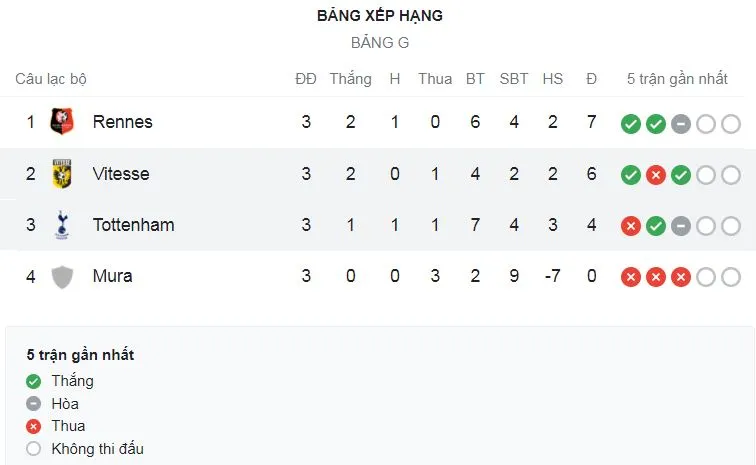Click Tottenham's first red loss icon

coord(630,226)
